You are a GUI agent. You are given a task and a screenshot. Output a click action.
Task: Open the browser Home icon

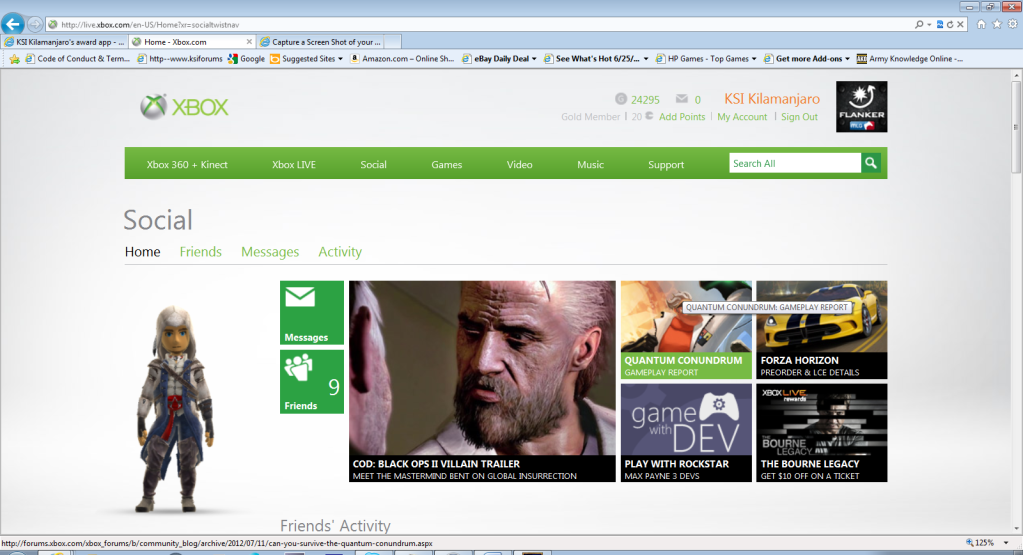(x=981, y=24)
